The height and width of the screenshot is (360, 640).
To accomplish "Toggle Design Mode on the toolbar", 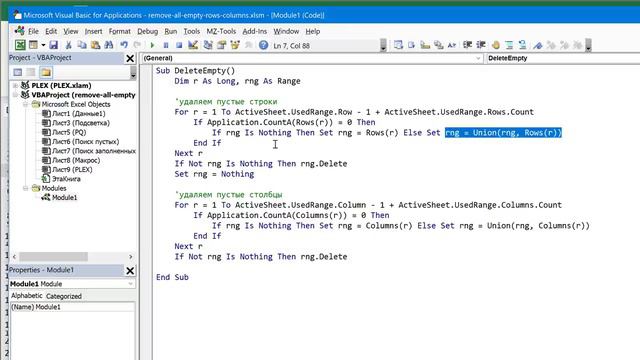I will click(x=193, y=45).
